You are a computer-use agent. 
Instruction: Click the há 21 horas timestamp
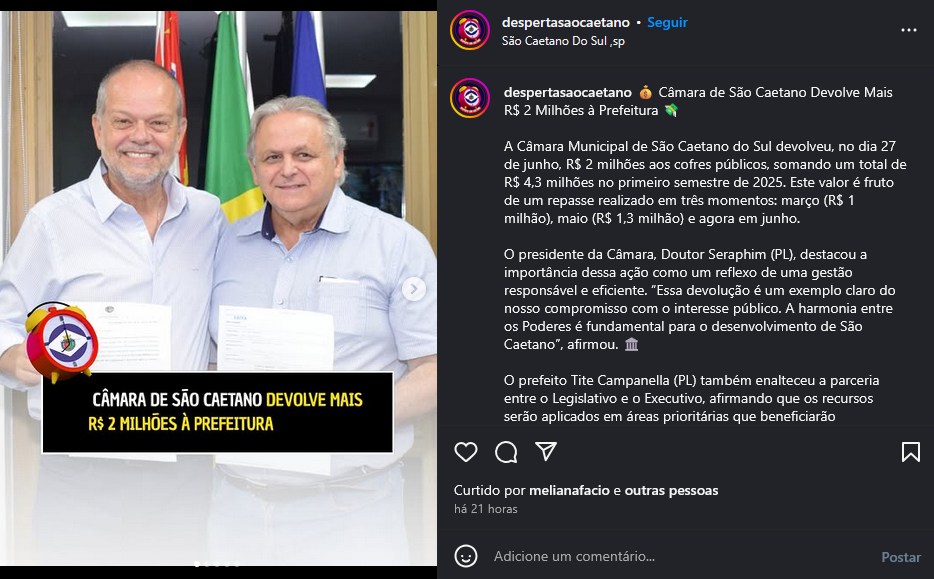click(485, 509)
